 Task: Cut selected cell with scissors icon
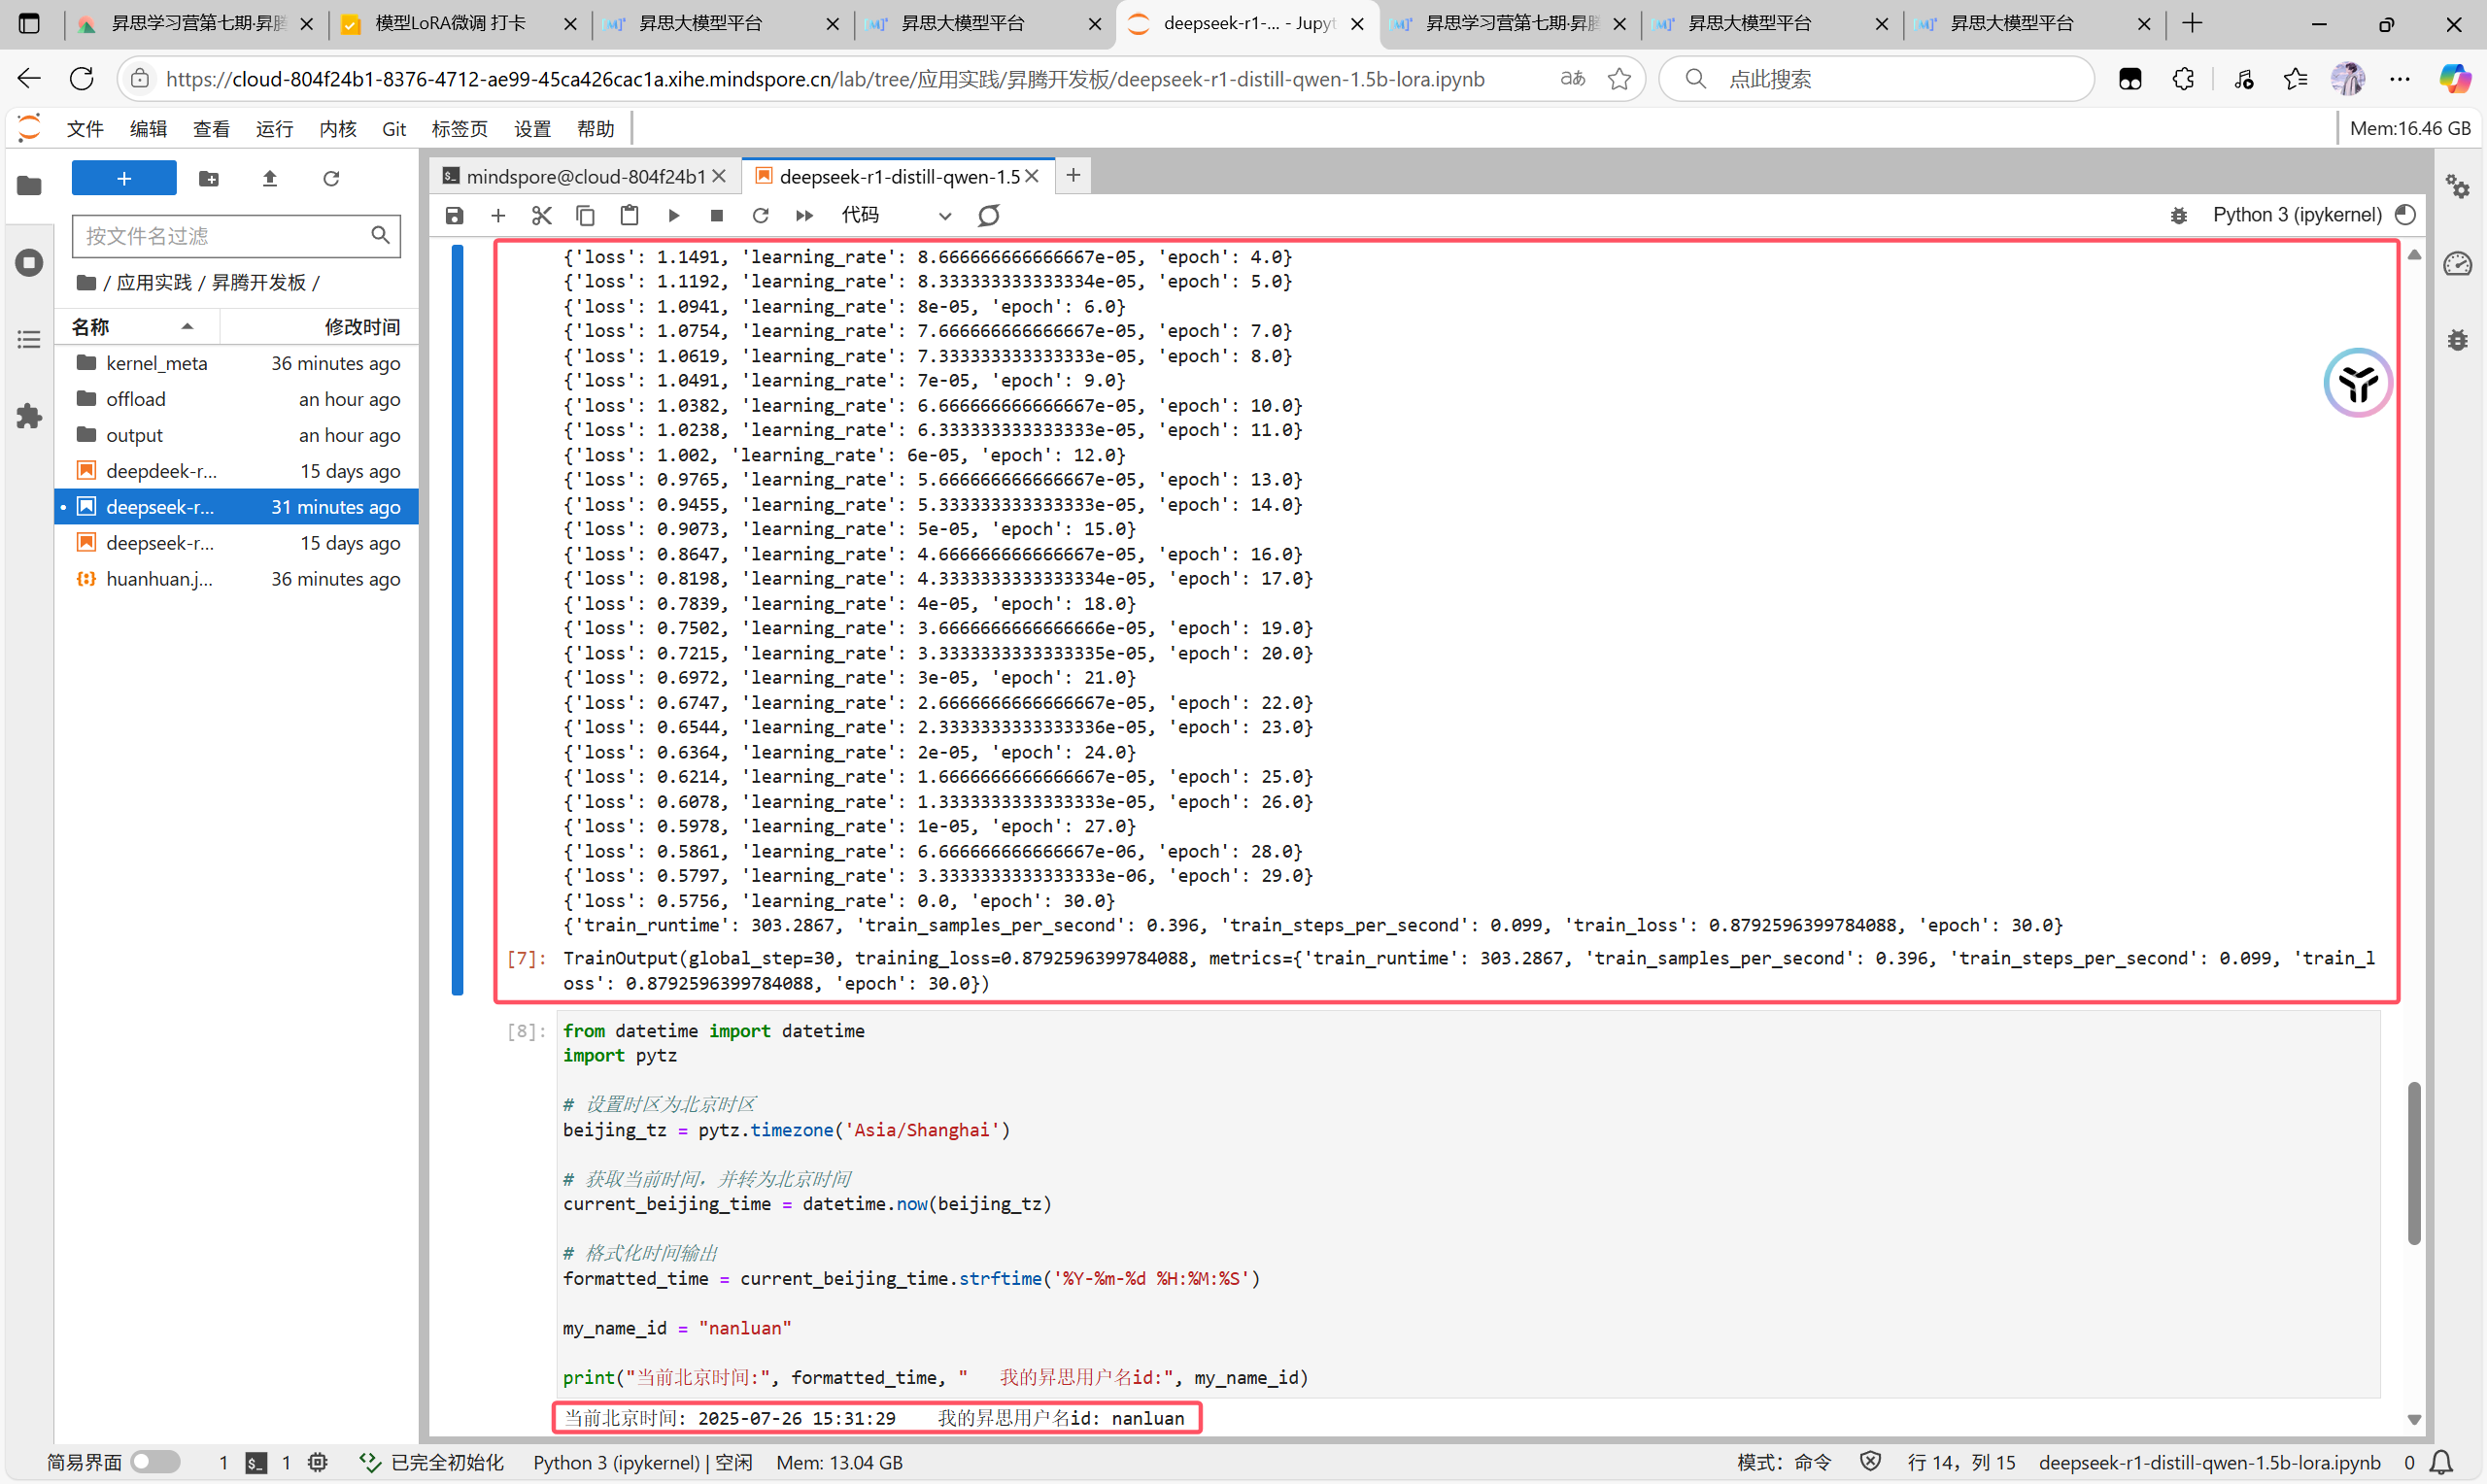(x=541, y=215)
